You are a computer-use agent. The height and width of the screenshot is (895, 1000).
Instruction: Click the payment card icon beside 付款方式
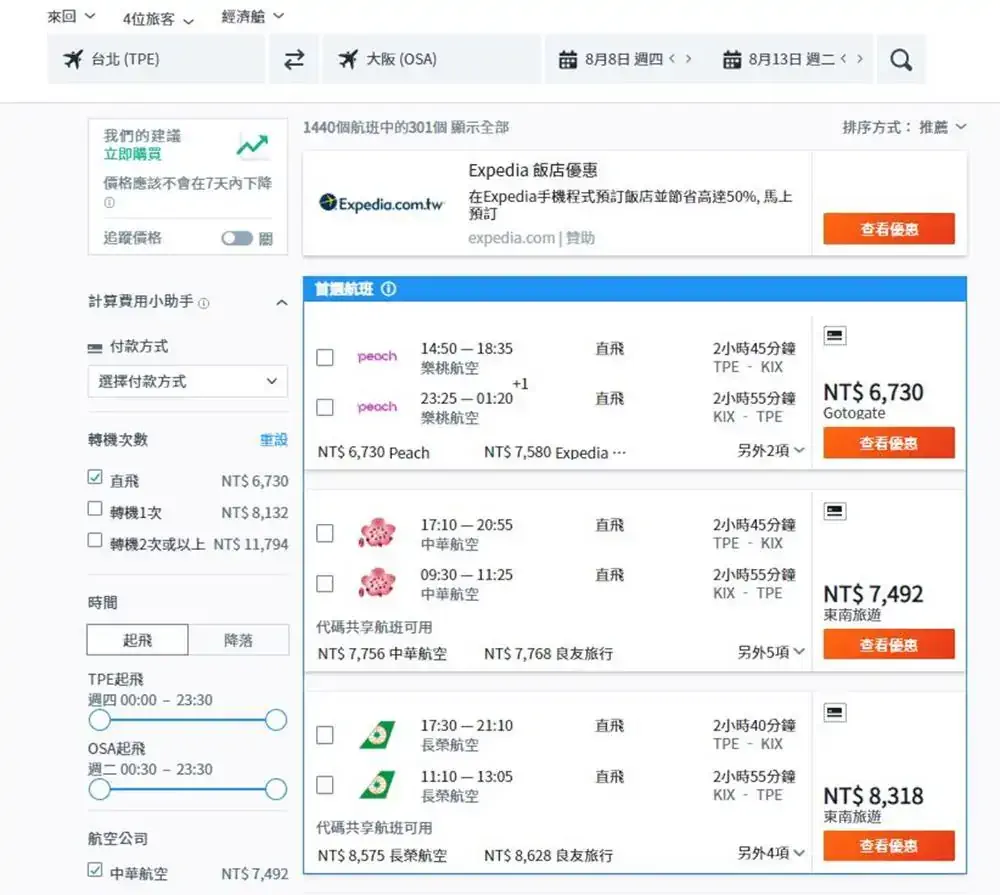click(x=95, y=348)
